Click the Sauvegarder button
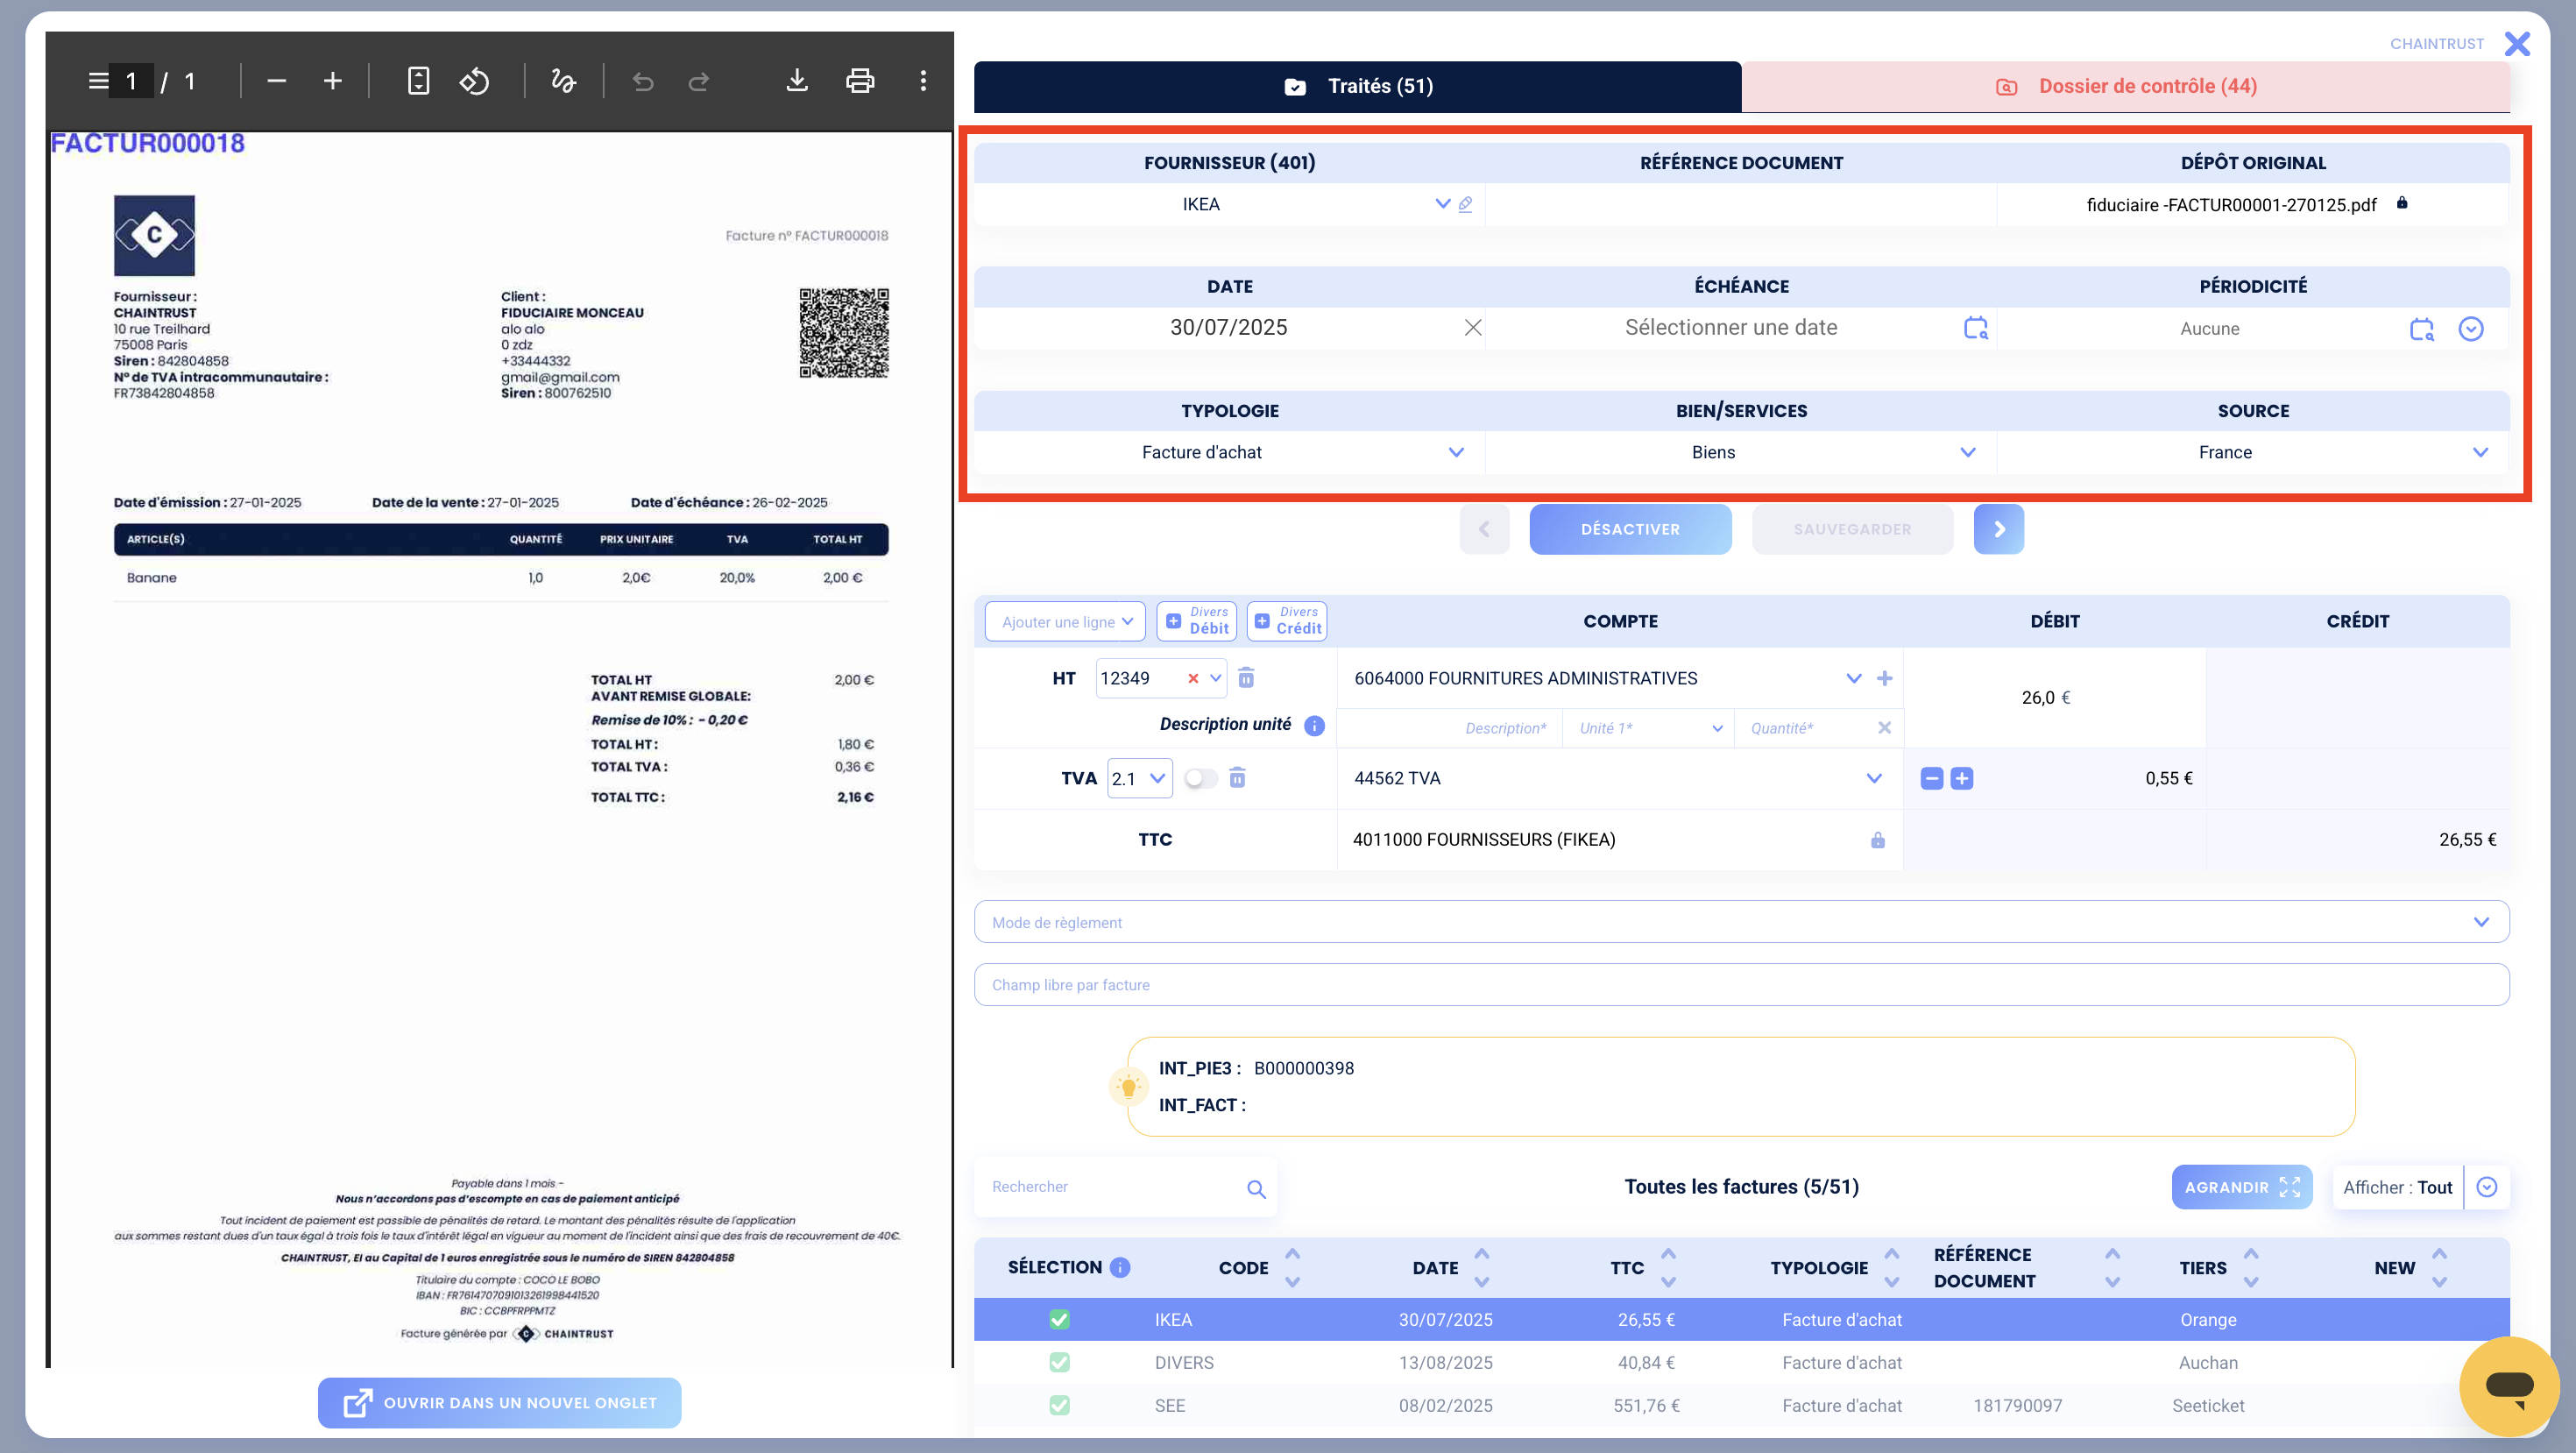Viewport: 2576px width, 1453px height. click(x=1852, y=529)
